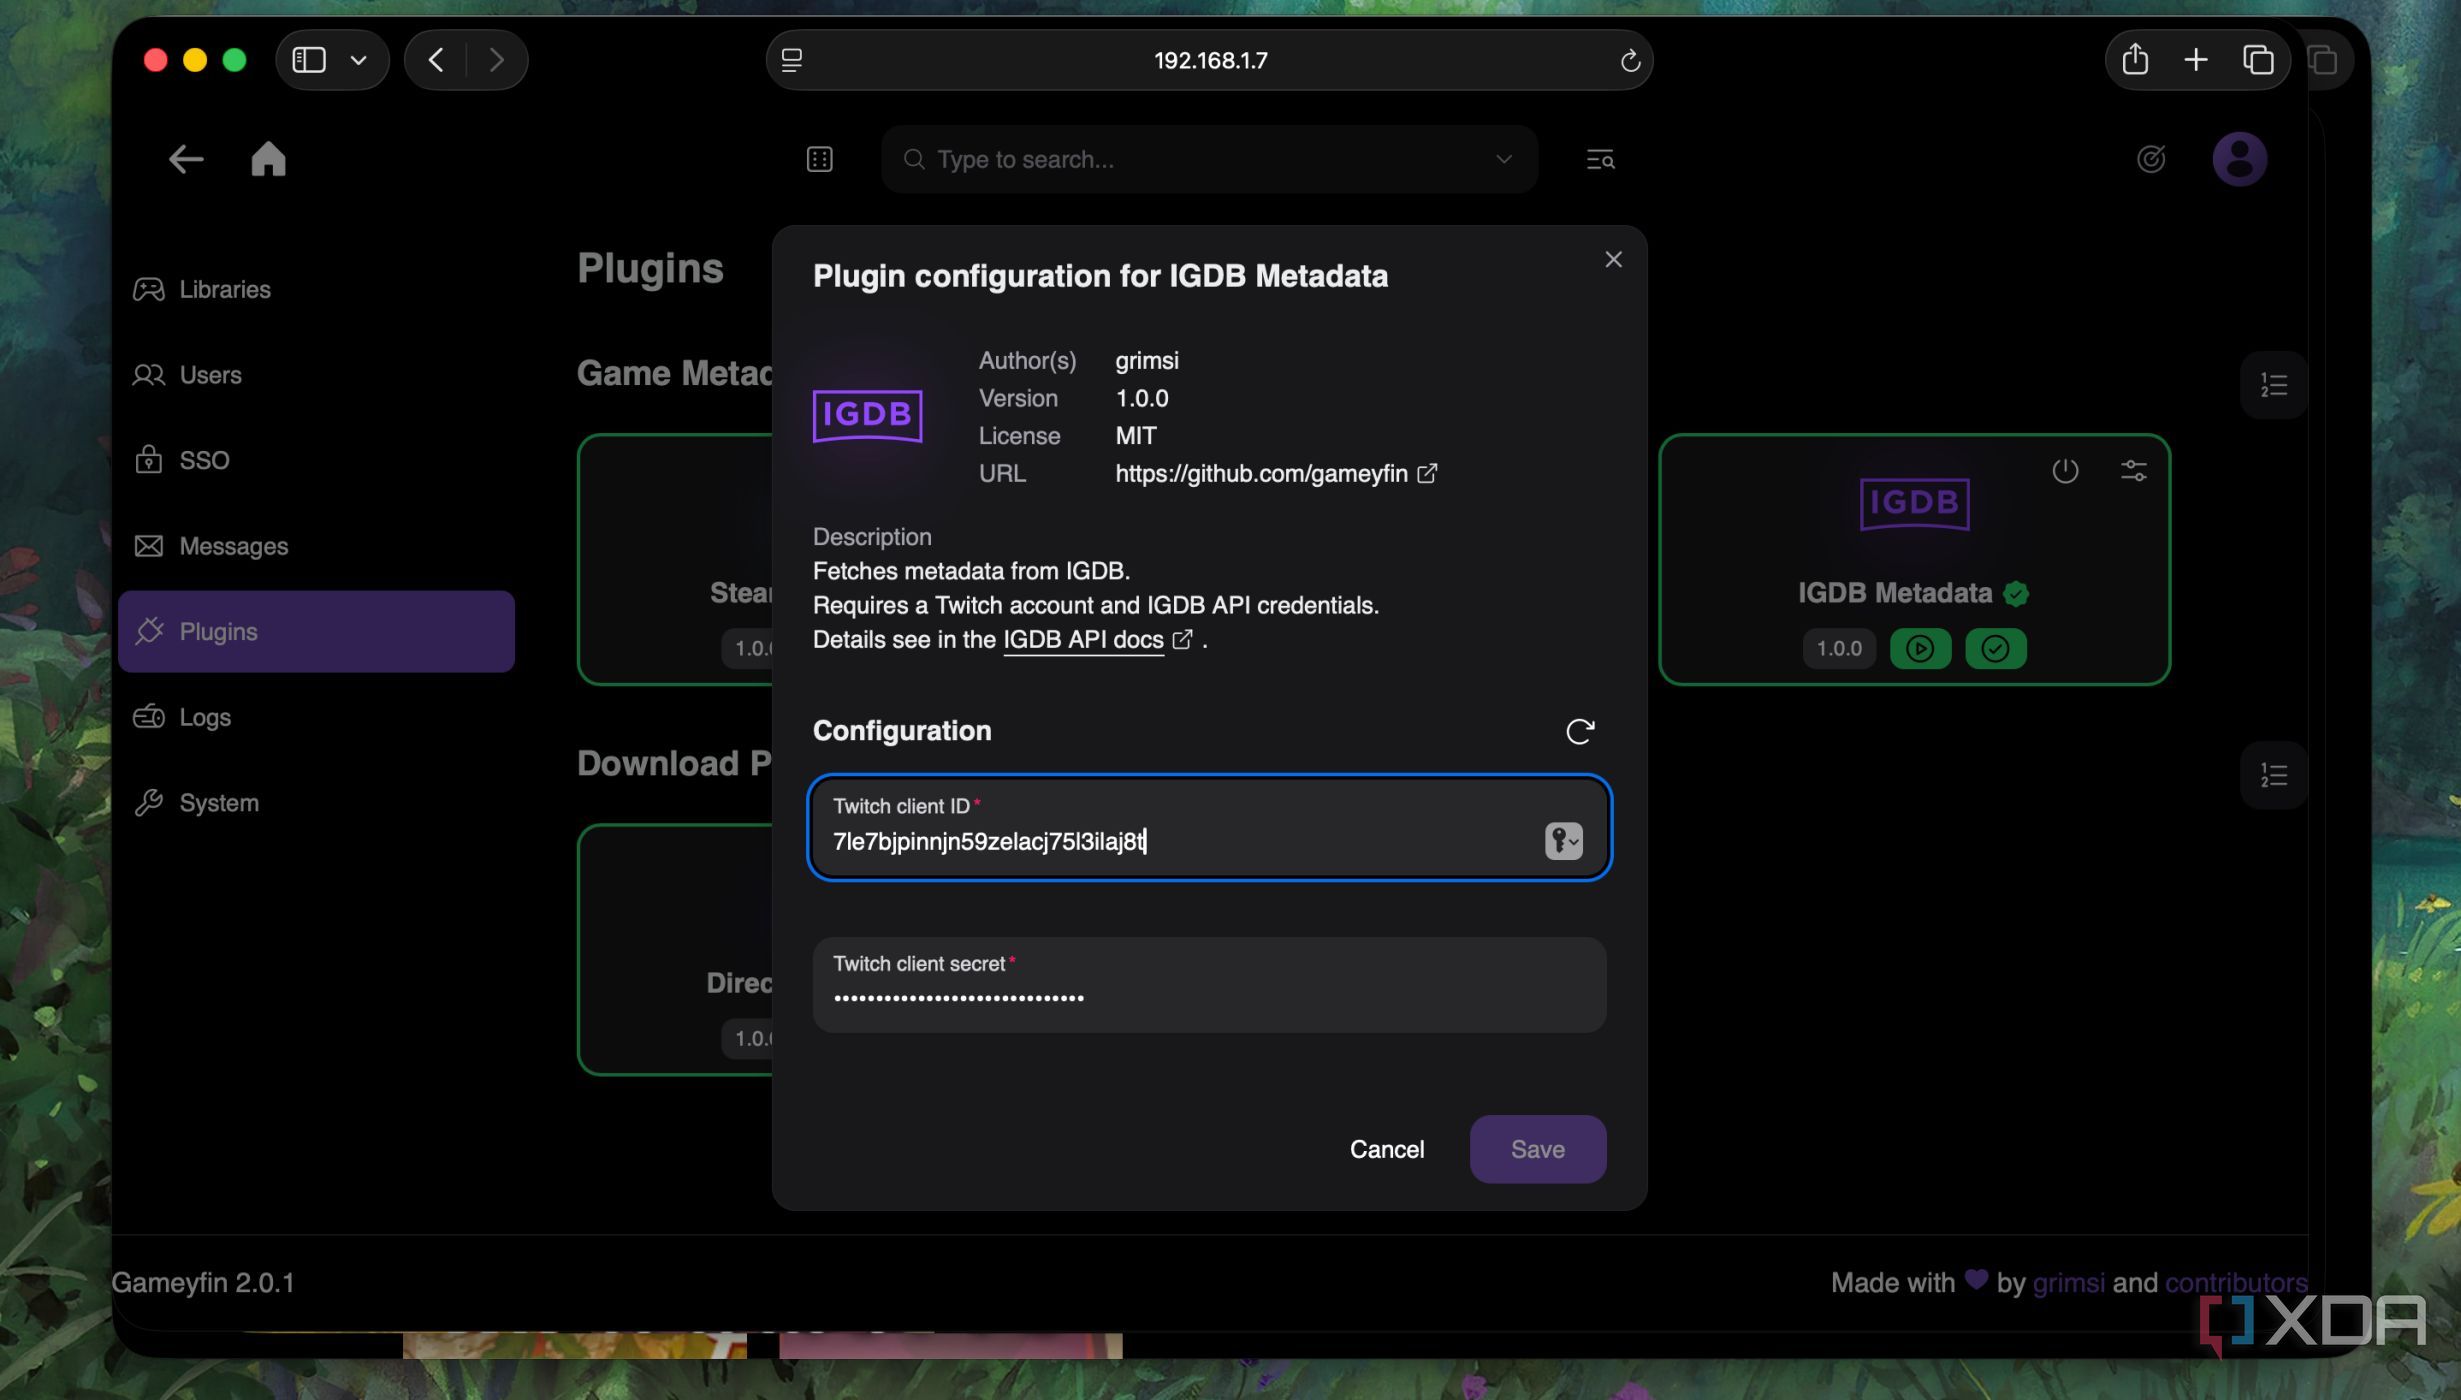Select Plugins in the sidebar
The image size is (2461, 1400).
316,632
